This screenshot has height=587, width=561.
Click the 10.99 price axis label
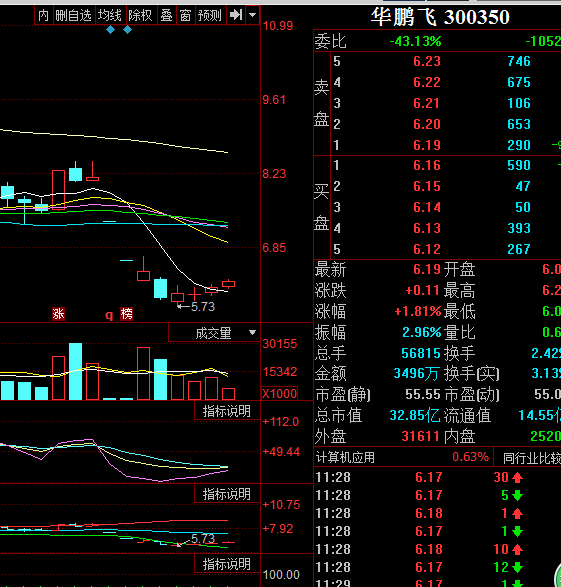(x=278, y=26)
